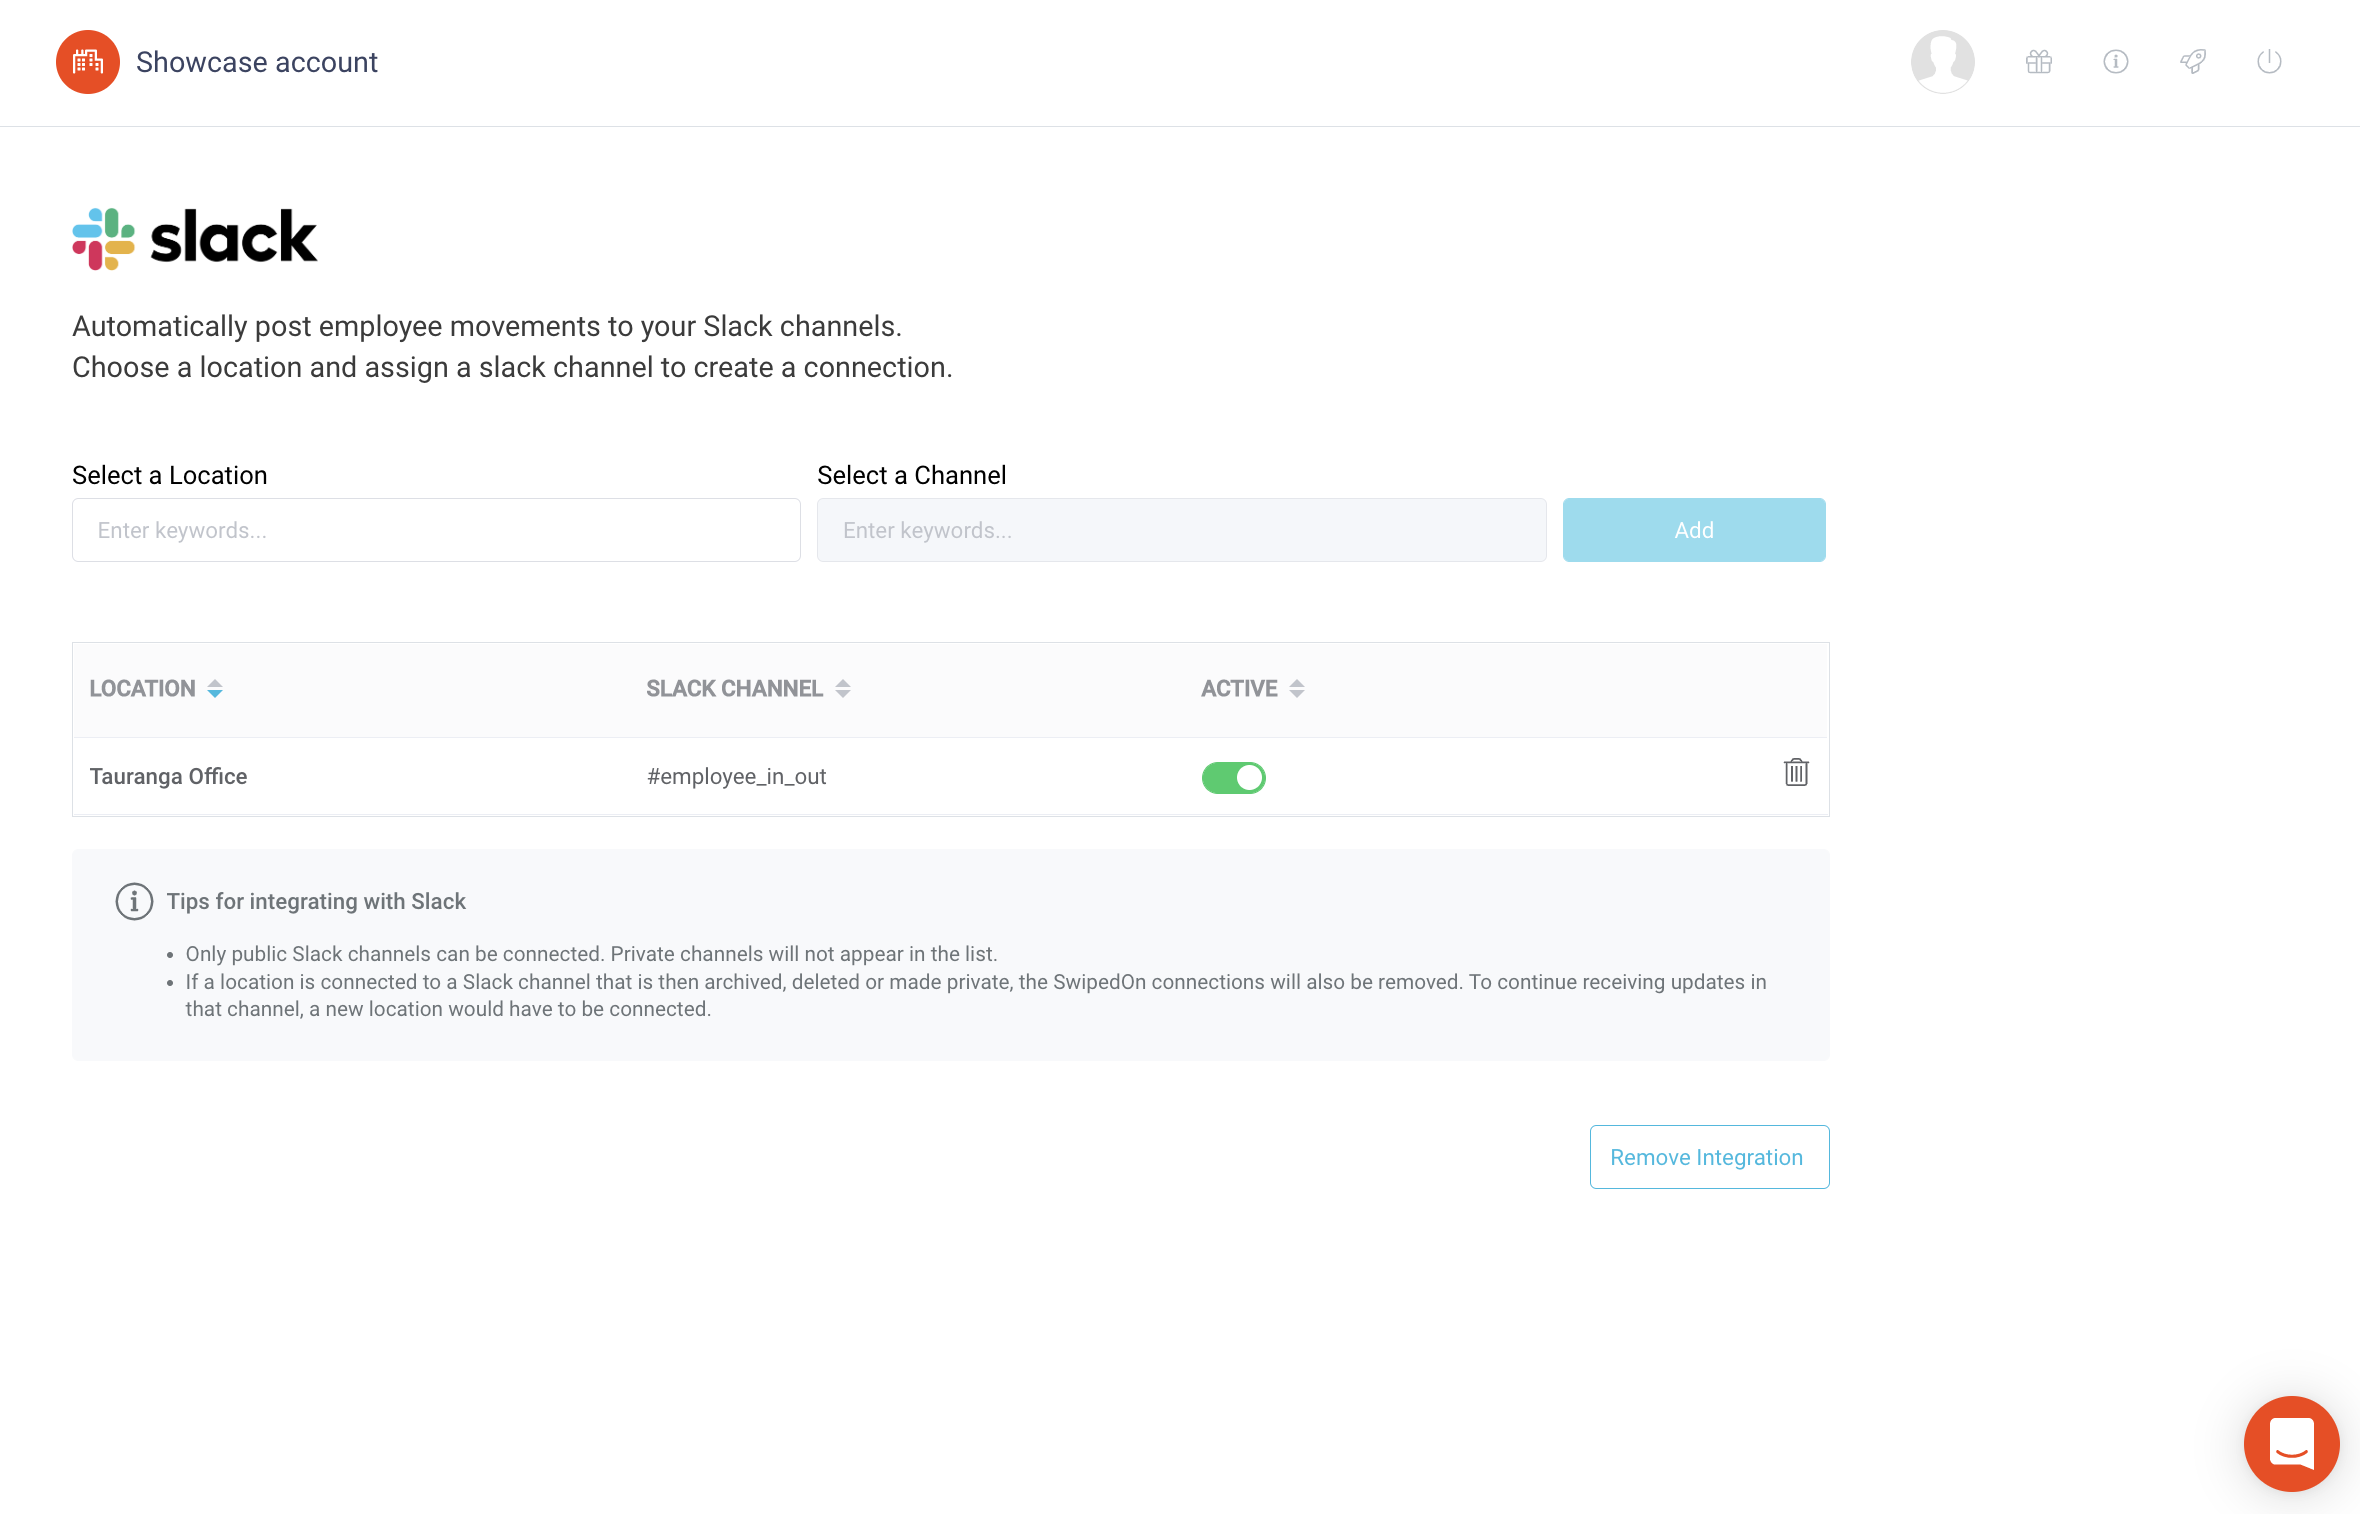Focus the Select a Location field
2360x1514 pixels.
(436, 530)
